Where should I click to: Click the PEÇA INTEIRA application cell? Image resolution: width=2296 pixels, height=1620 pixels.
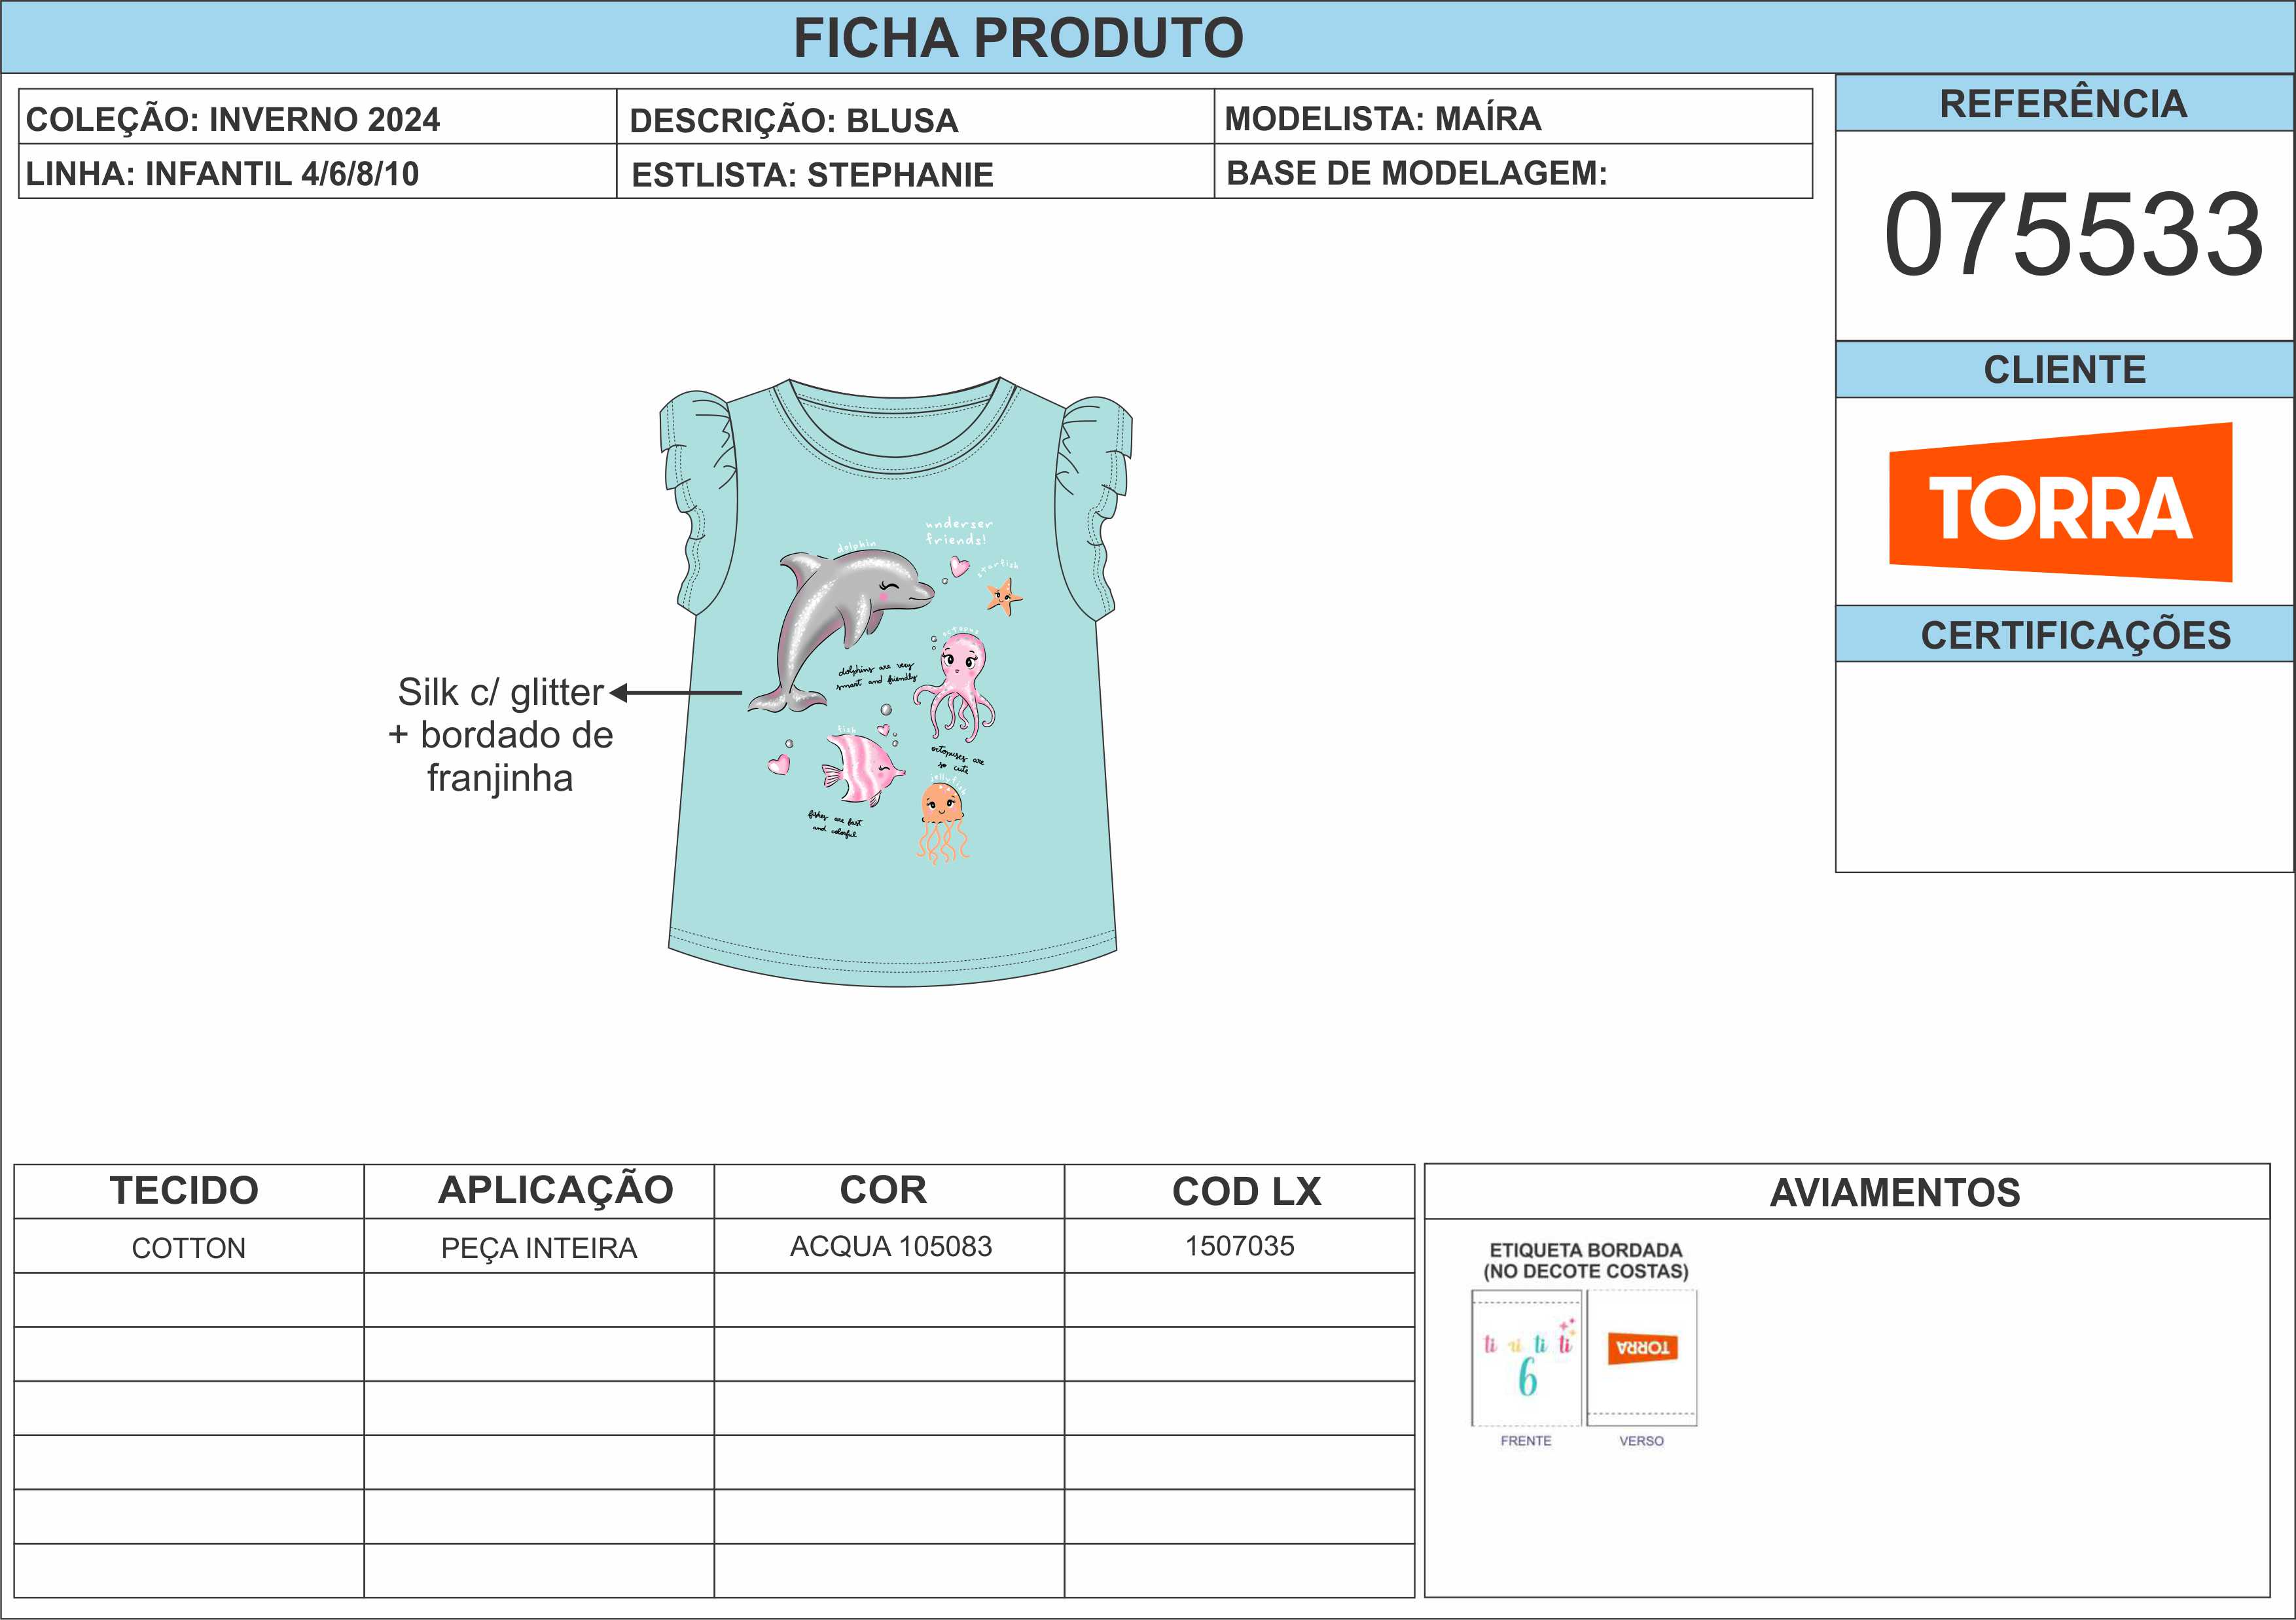[539, 1247]
